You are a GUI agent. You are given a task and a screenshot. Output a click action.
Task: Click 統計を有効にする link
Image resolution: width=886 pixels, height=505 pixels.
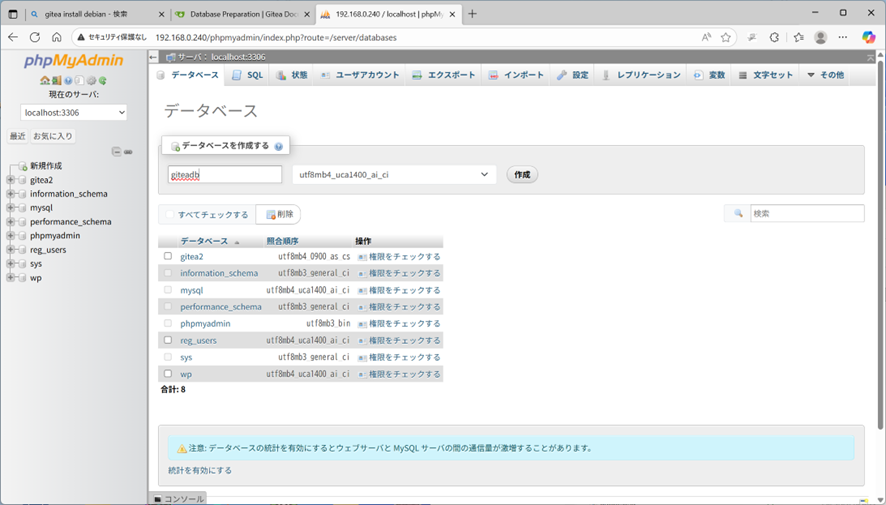pyautogui.click(x=200, y=470)
